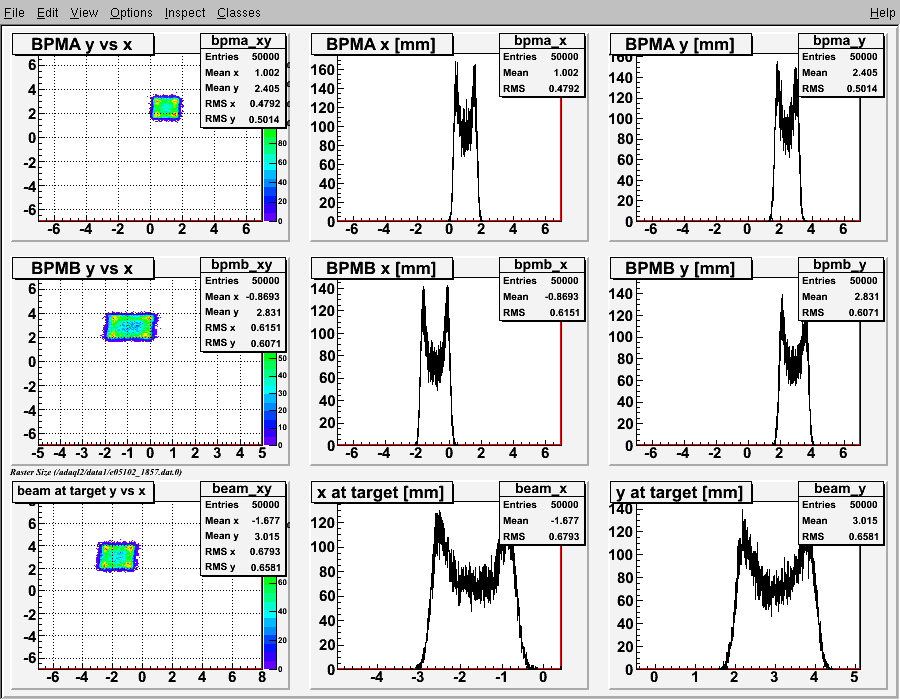Click Entries 50000 in beam_x stats
This screenshot has height=700, width=900.
tap(541, 504)
